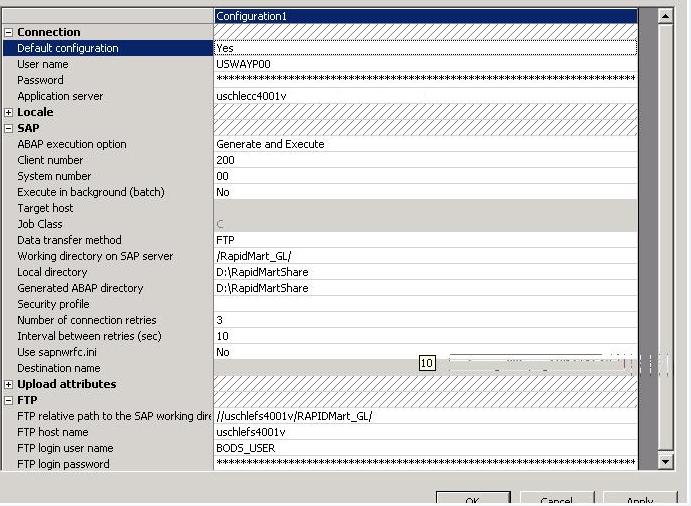Select the FTP login user name label
Image resolution: width=691 pixels, height=506 pixels.
[x=65, y=448]
